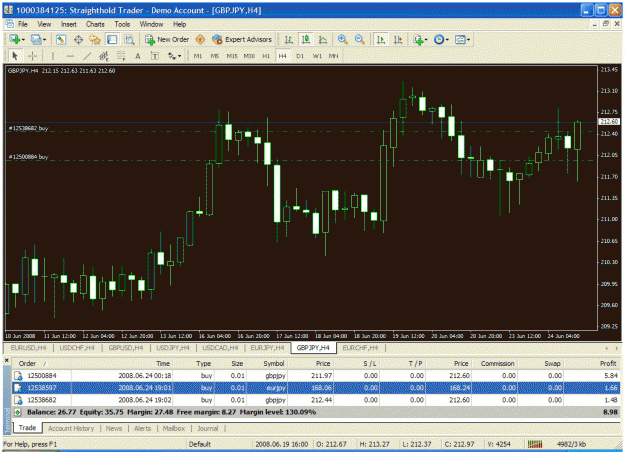This screenshot has width=625, height=452.
Task: Open the Navigator panel icon
Action: [x=95, y=39]
